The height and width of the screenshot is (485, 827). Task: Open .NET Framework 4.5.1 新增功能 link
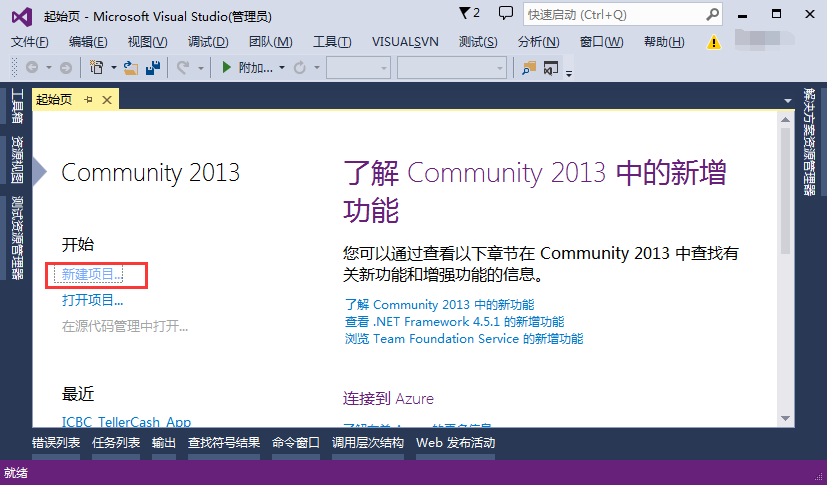(455, 322)
